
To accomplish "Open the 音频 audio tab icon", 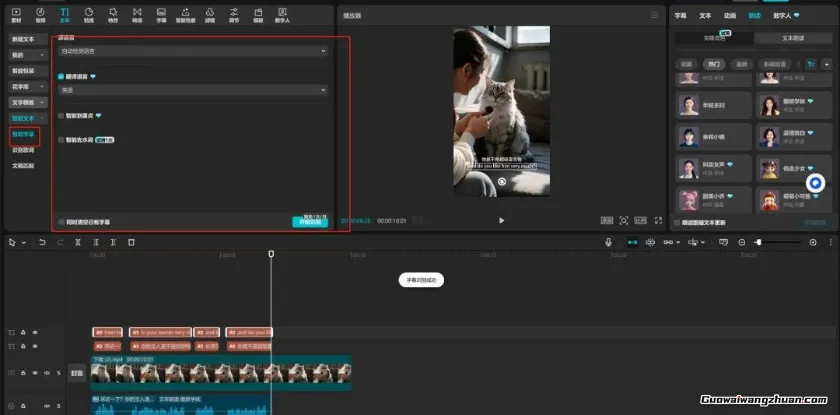I will click(41, 14).
